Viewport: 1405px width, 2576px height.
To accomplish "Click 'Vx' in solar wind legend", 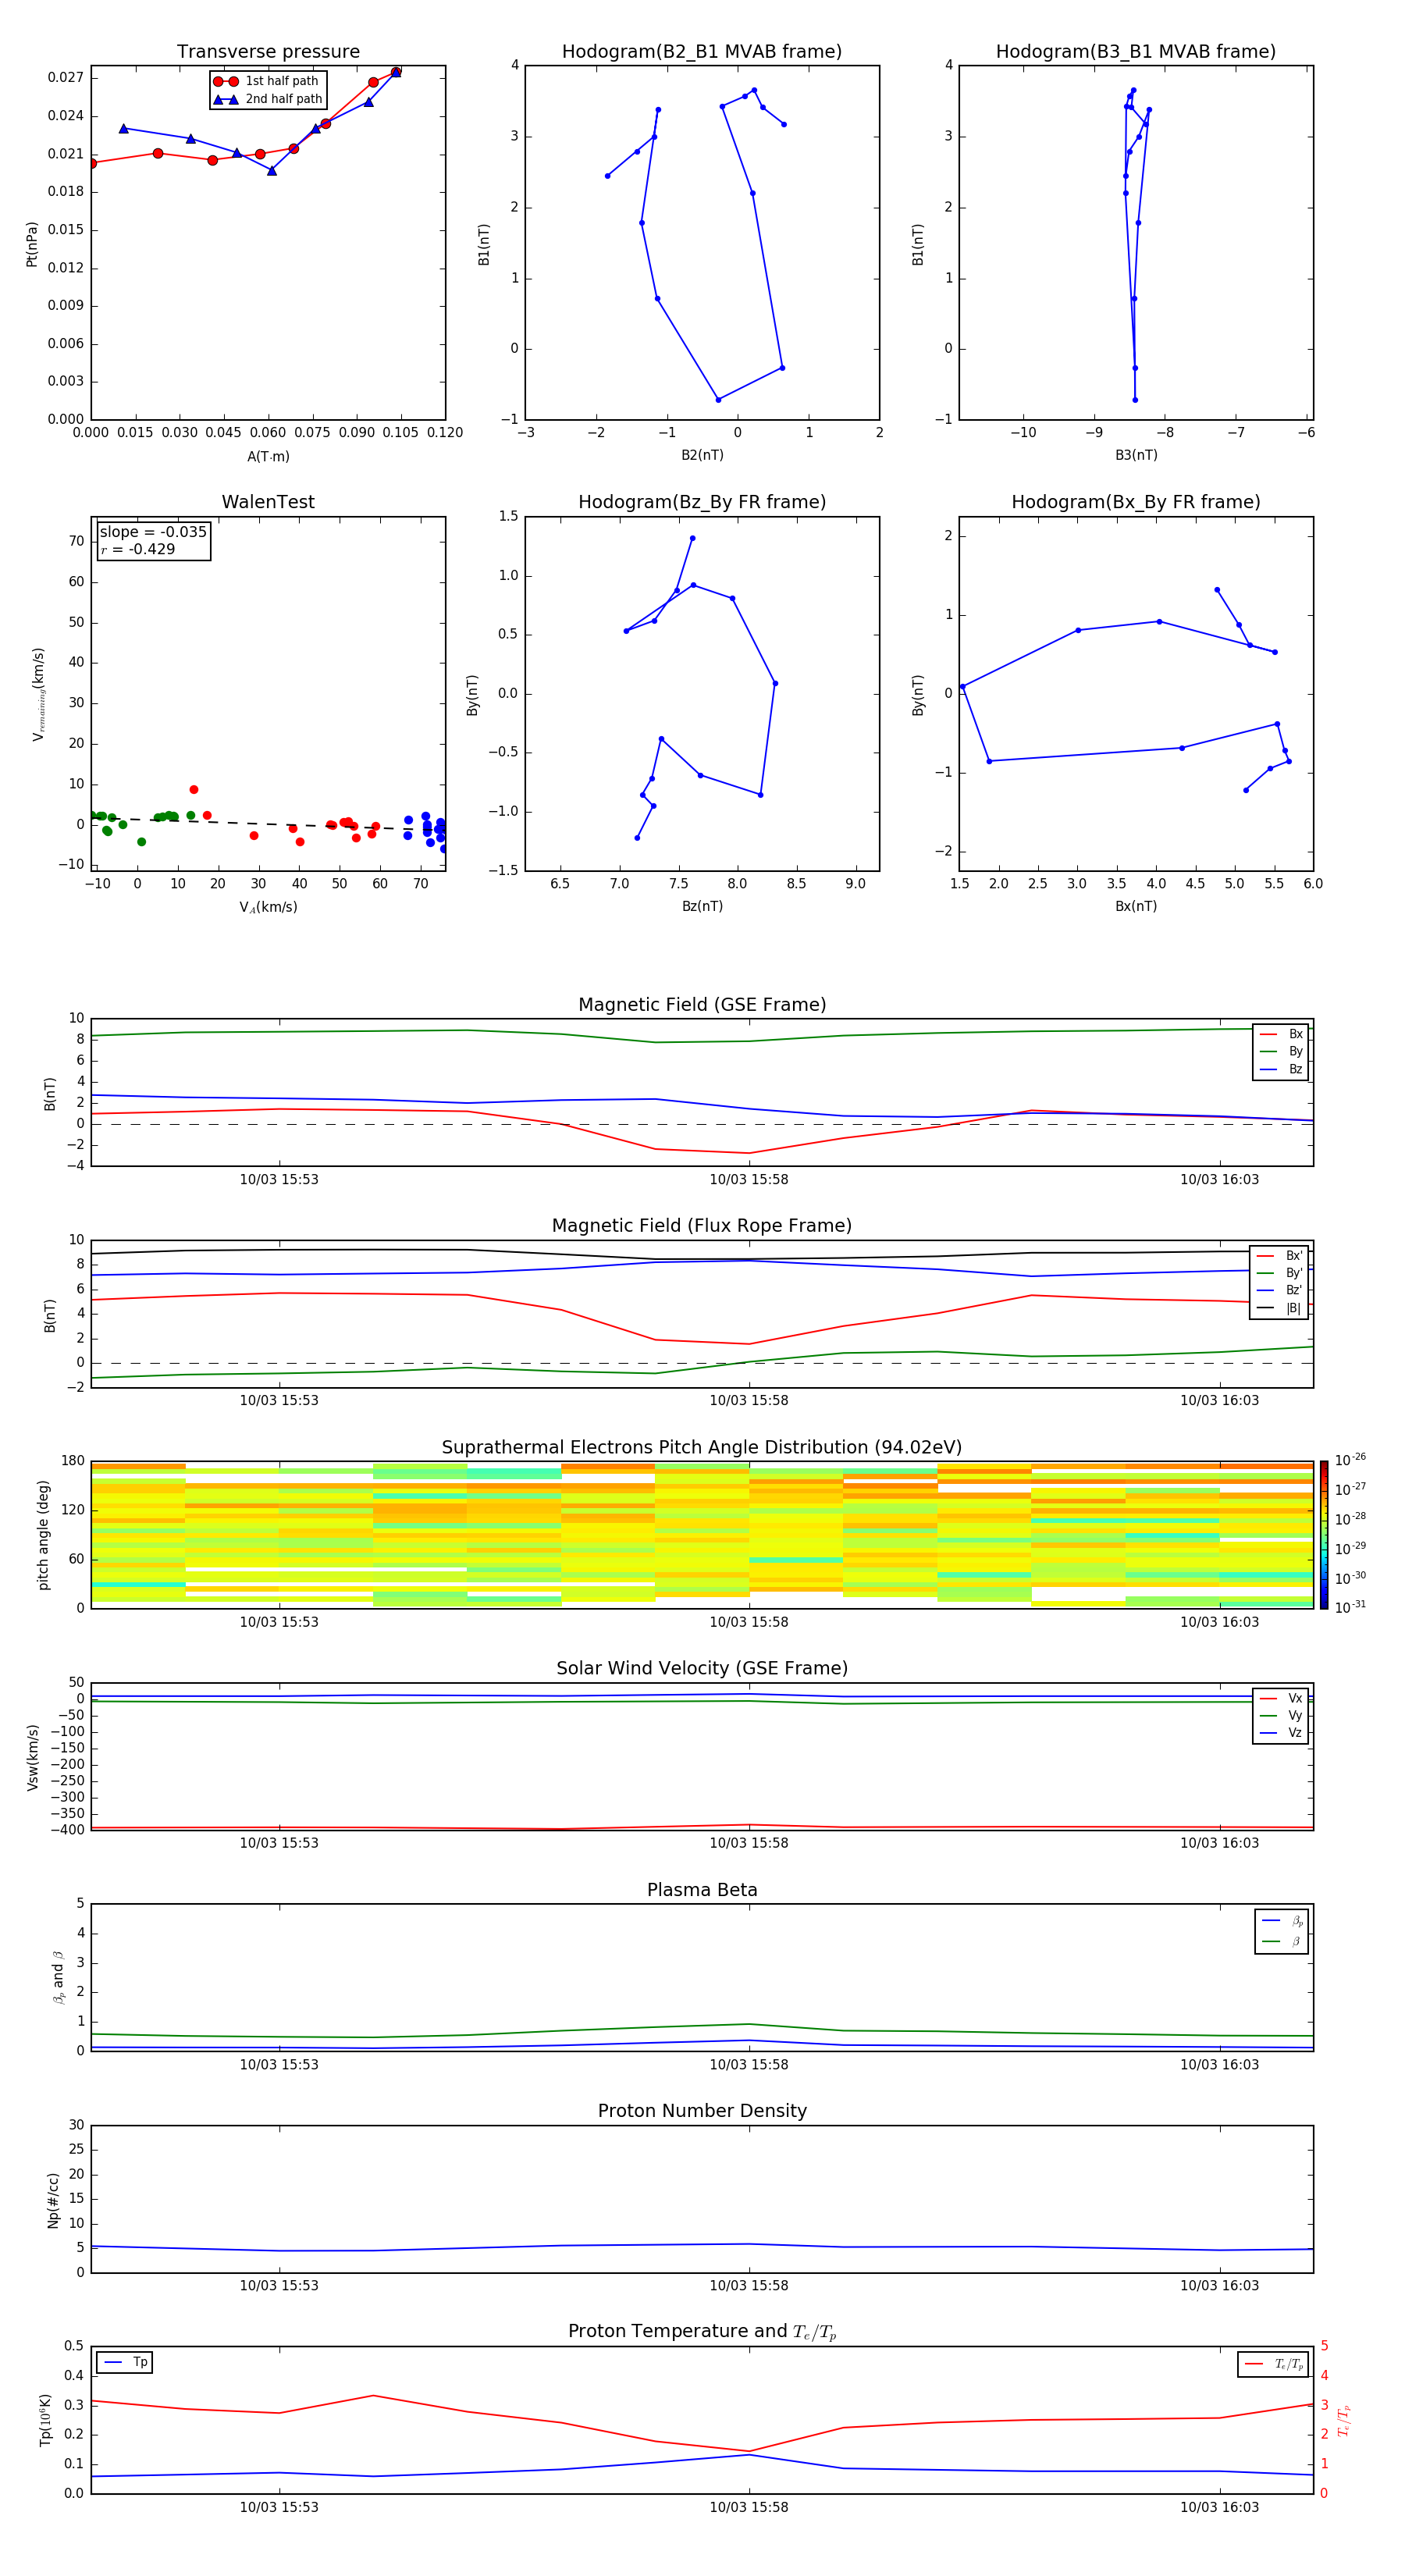I will [1295, 1699].
